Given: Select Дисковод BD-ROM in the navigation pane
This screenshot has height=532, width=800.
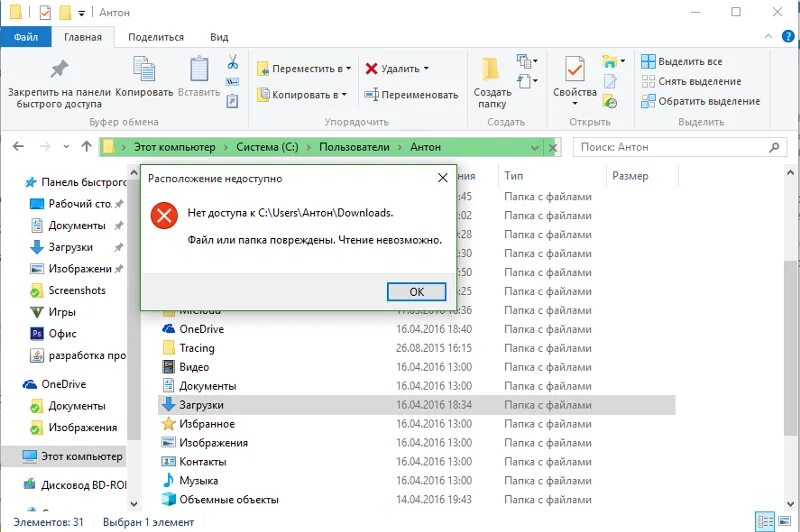Looking at the screenshot, I should pos(74,485).
